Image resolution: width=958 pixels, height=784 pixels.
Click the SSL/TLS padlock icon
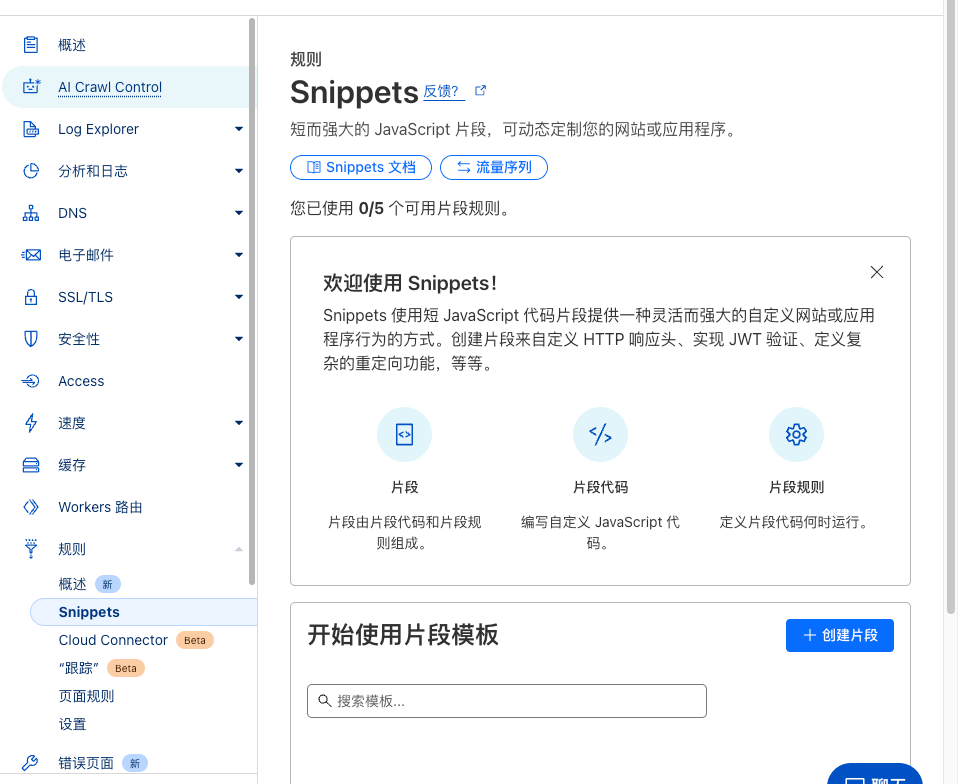(31, 297)
